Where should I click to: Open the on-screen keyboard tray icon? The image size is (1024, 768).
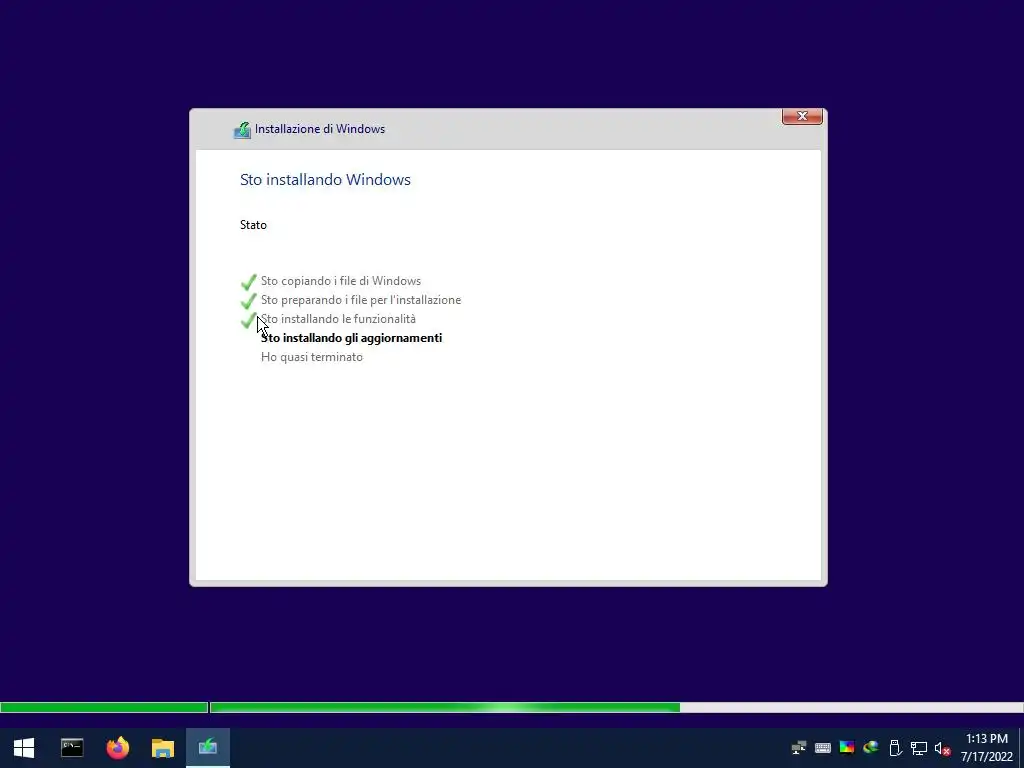[x=823, y=748]
